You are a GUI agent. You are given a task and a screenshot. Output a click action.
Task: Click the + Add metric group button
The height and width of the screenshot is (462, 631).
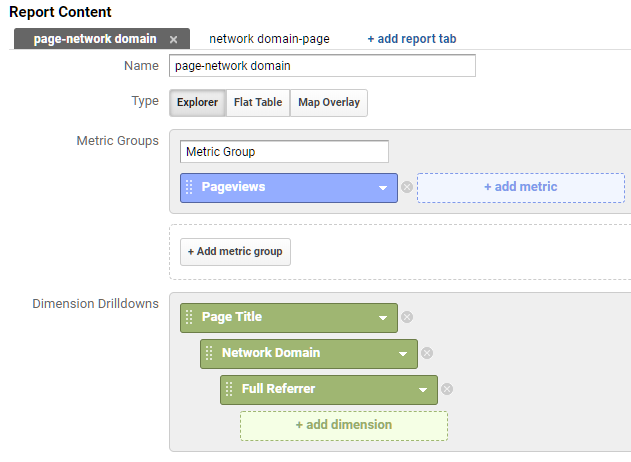pos(235,252)
